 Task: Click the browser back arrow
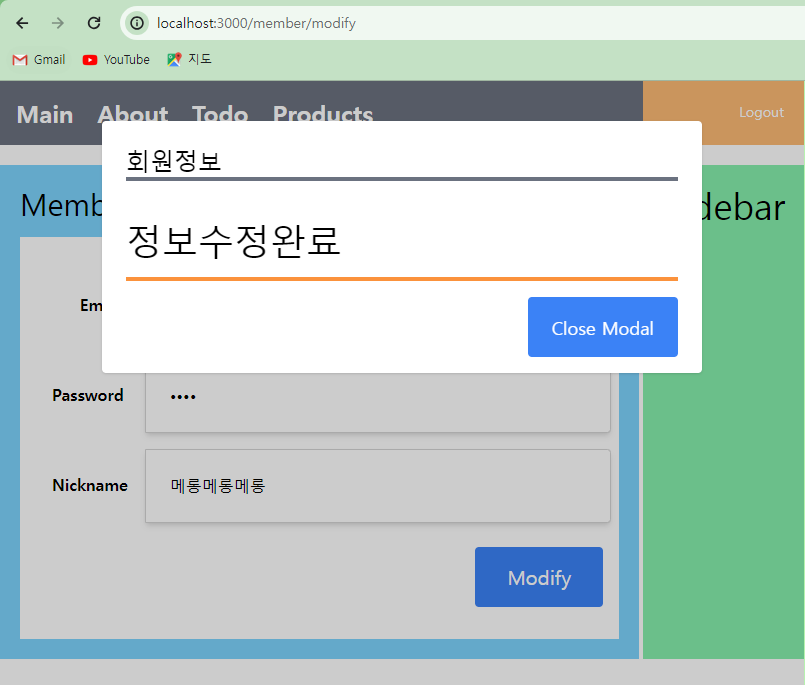pos(22,23)
